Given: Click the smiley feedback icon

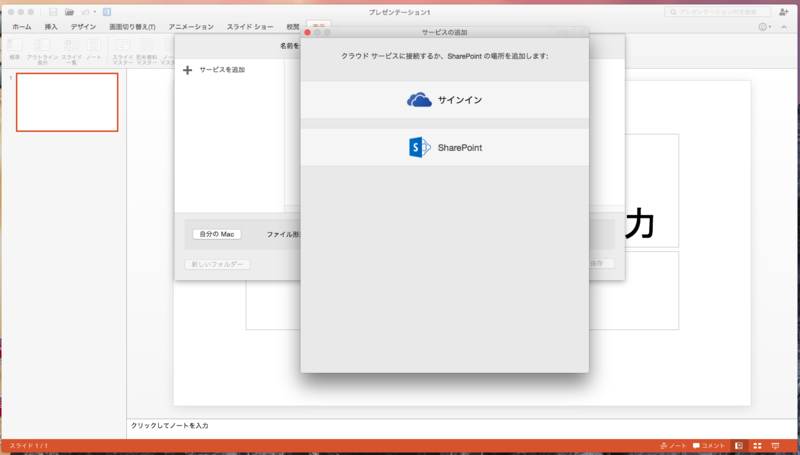Looking at the screenshot, I should click(x=763, y=27).
